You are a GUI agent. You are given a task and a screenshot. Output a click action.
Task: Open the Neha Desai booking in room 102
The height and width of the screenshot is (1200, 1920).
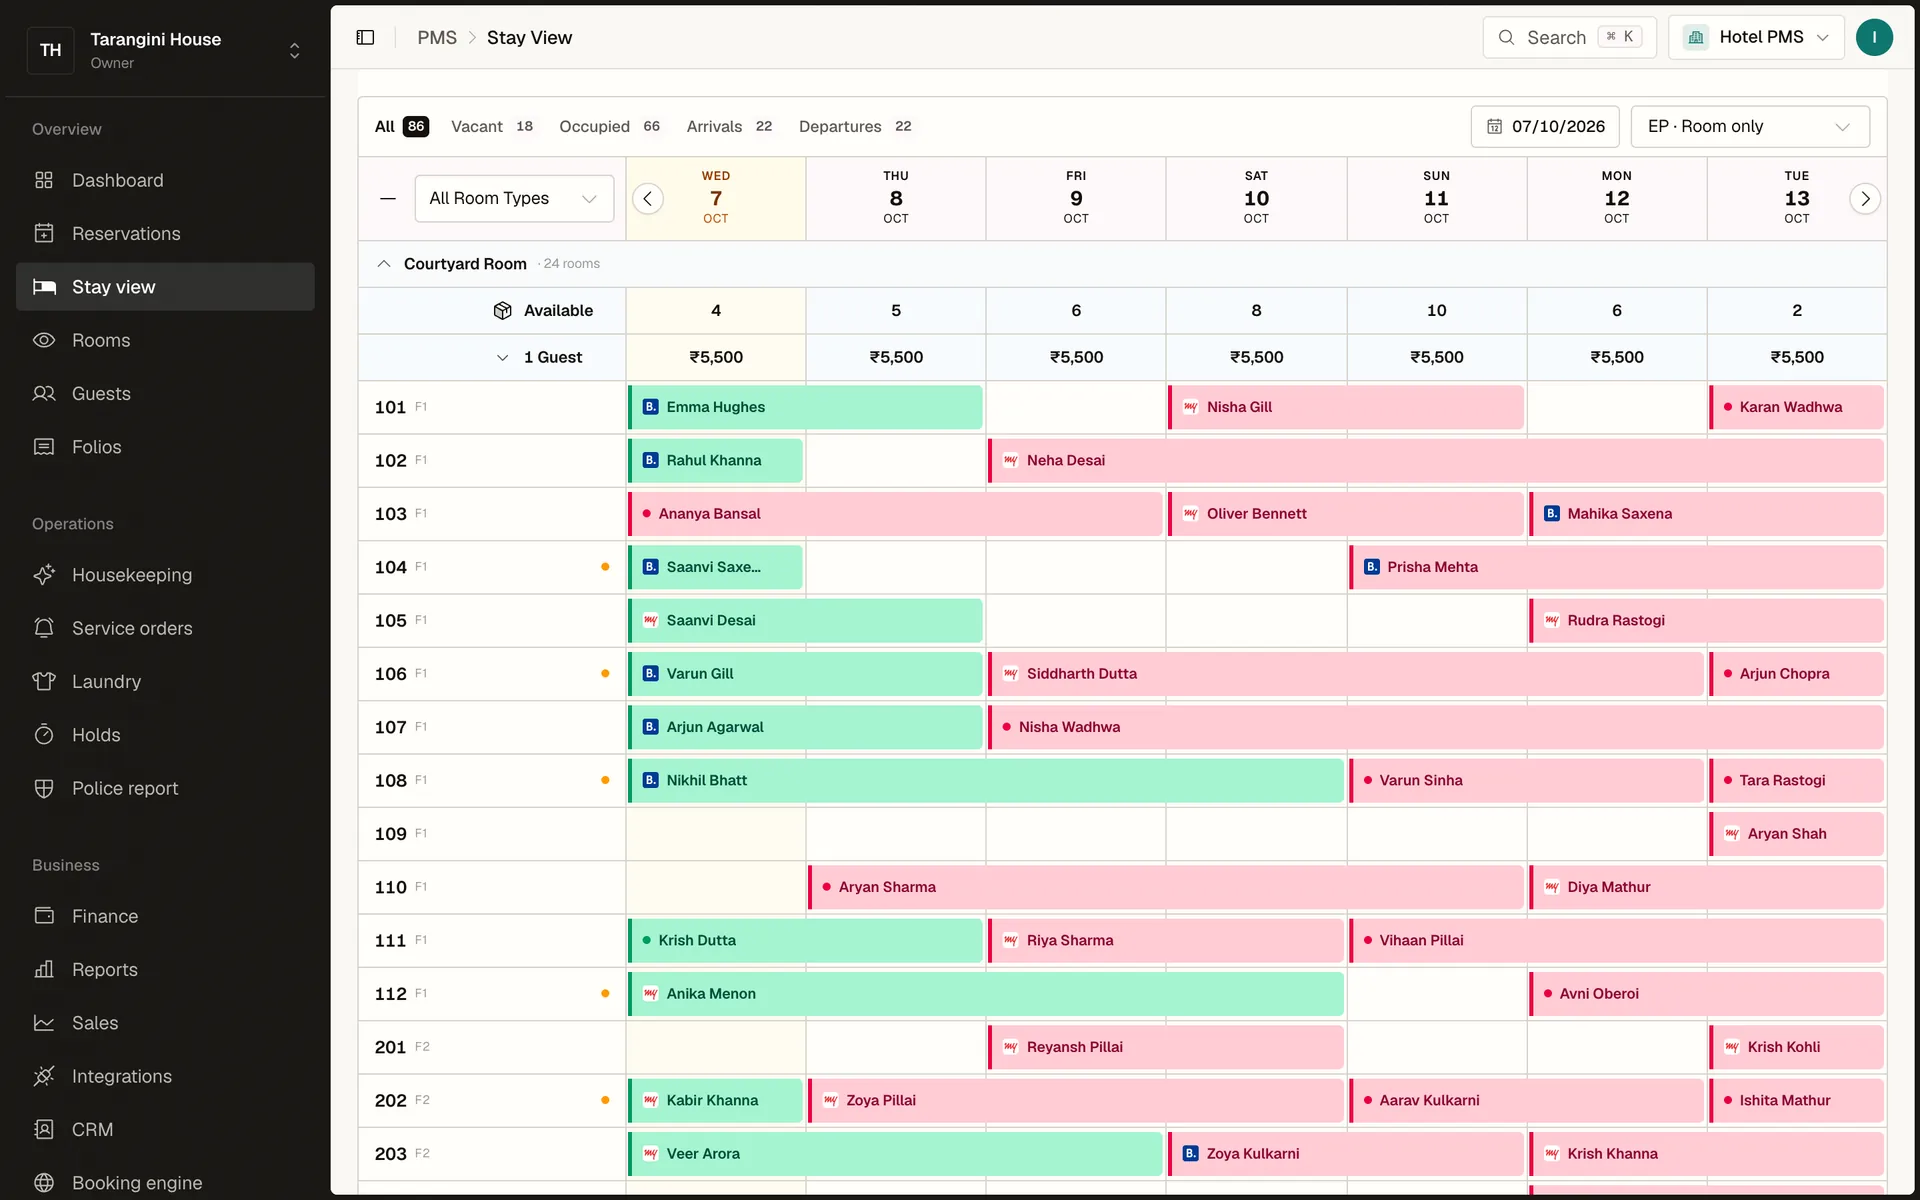[1436, 460]
